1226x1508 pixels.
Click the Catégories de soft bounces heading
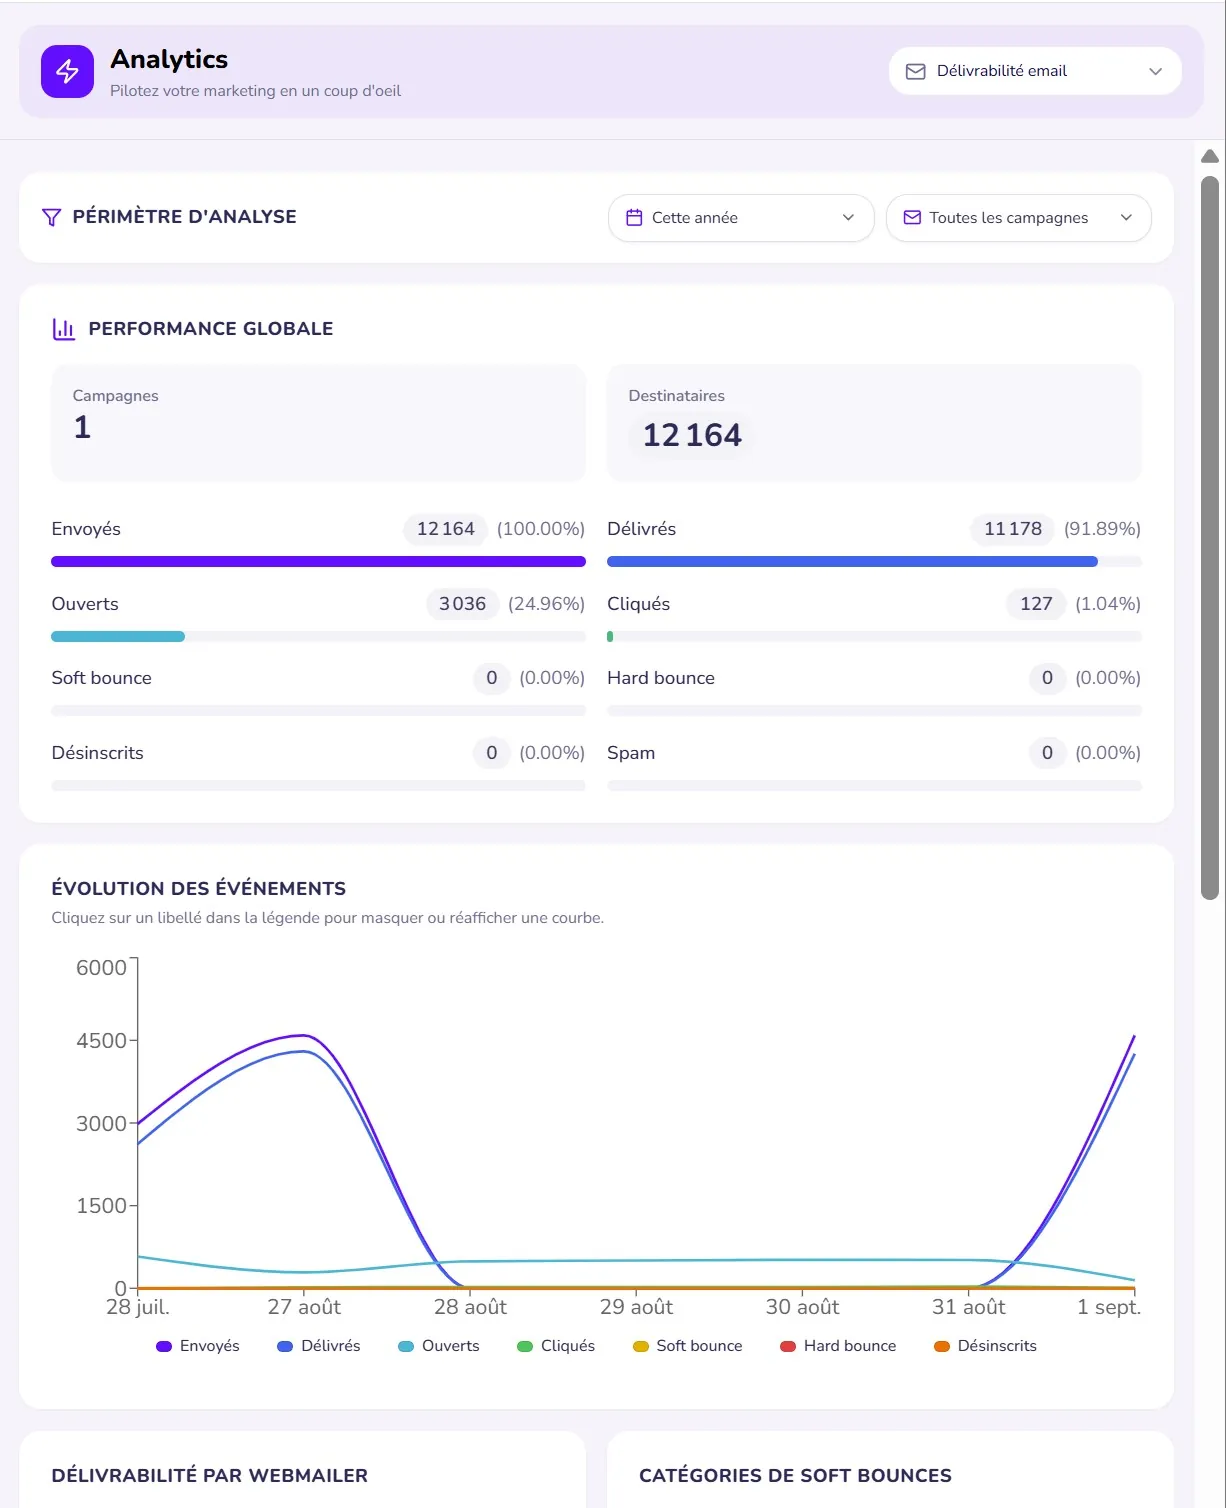click(x=796, y=1476)
